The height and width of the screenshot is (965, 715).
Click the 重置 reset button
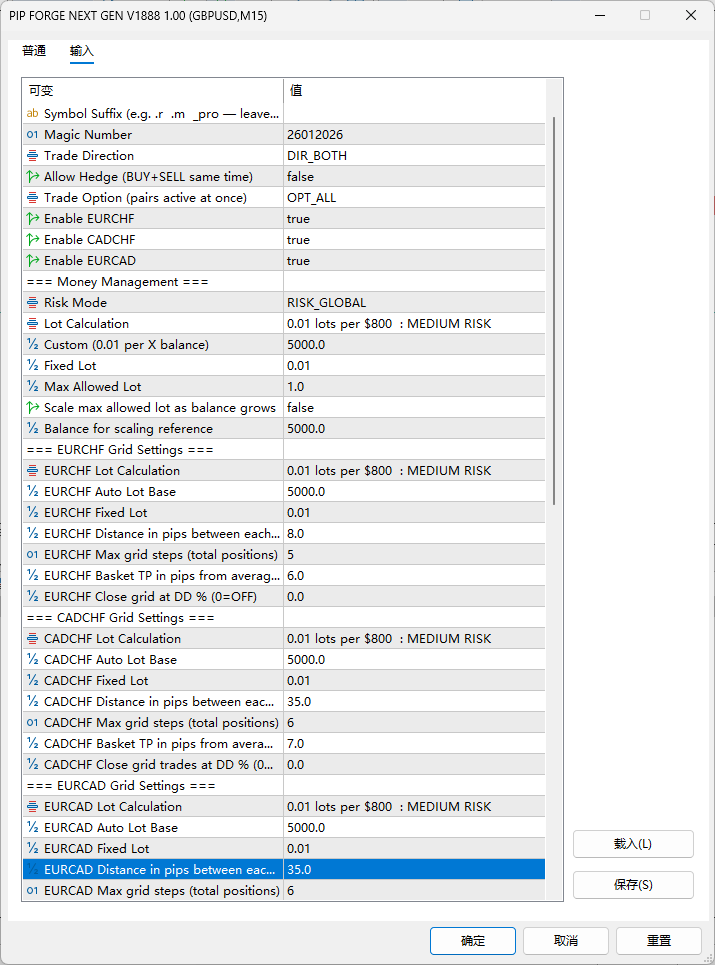[658, 940]
